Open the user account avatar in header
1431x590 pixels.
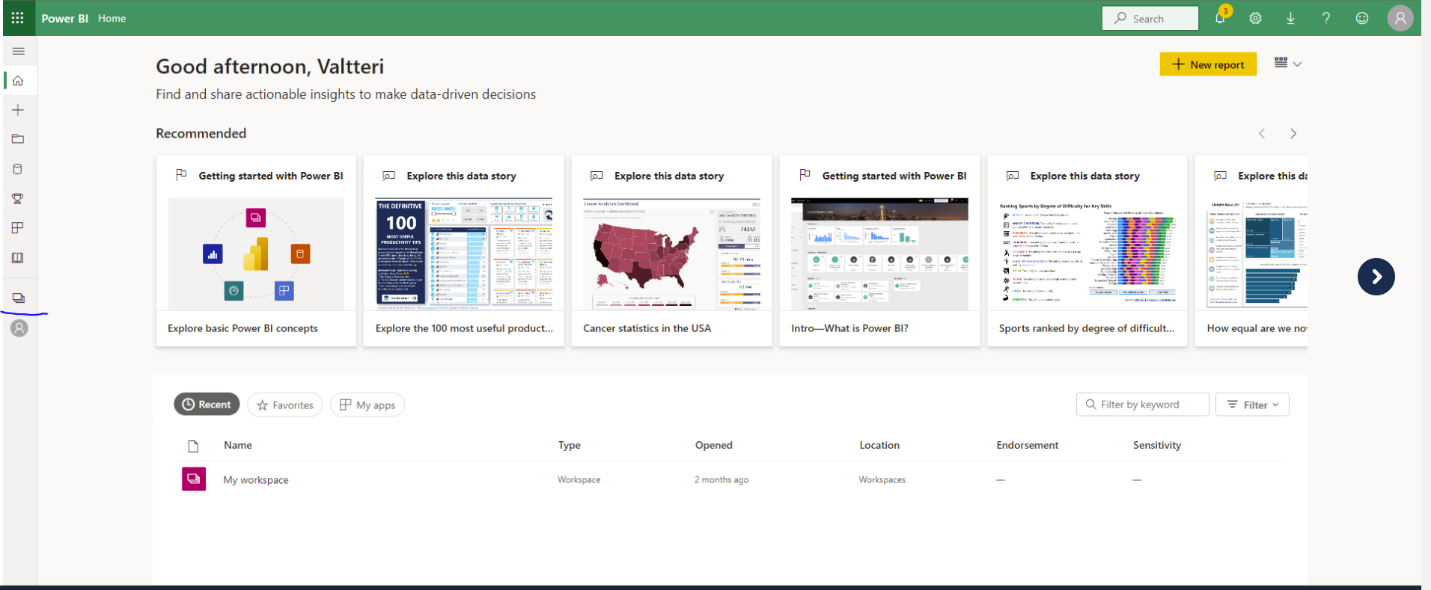click(x=1401, y=18)
